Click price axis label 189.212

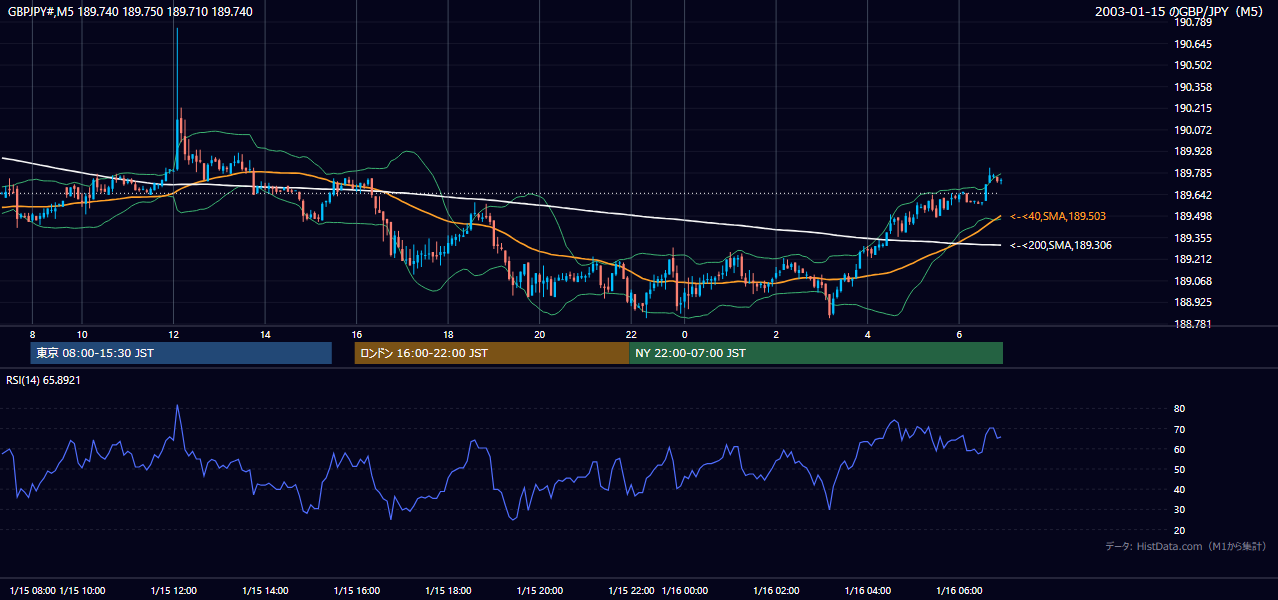[1194, 259]
